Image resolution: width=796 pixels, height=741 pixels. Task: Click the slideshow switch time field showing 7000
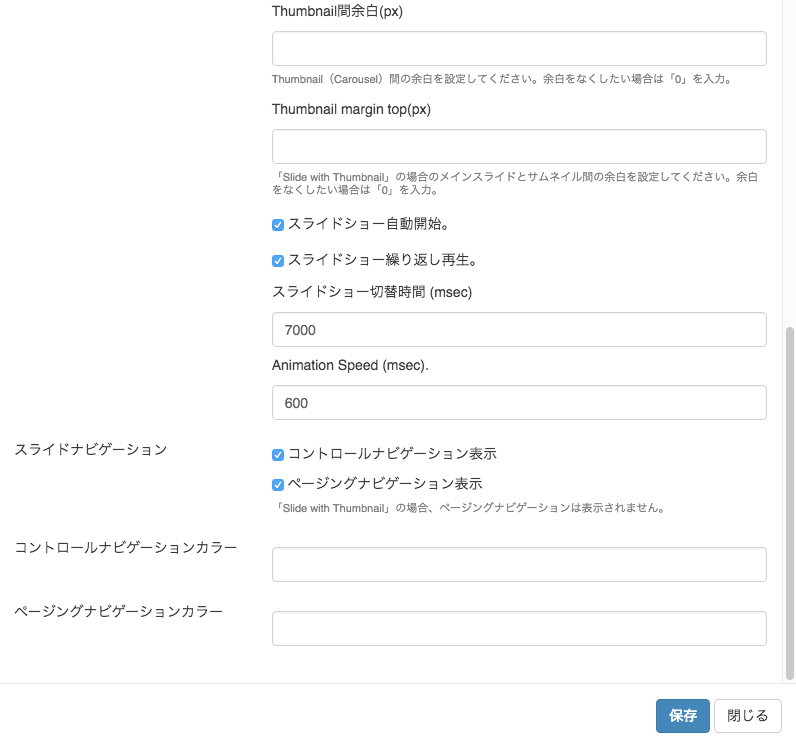click(x=519, y=330)
